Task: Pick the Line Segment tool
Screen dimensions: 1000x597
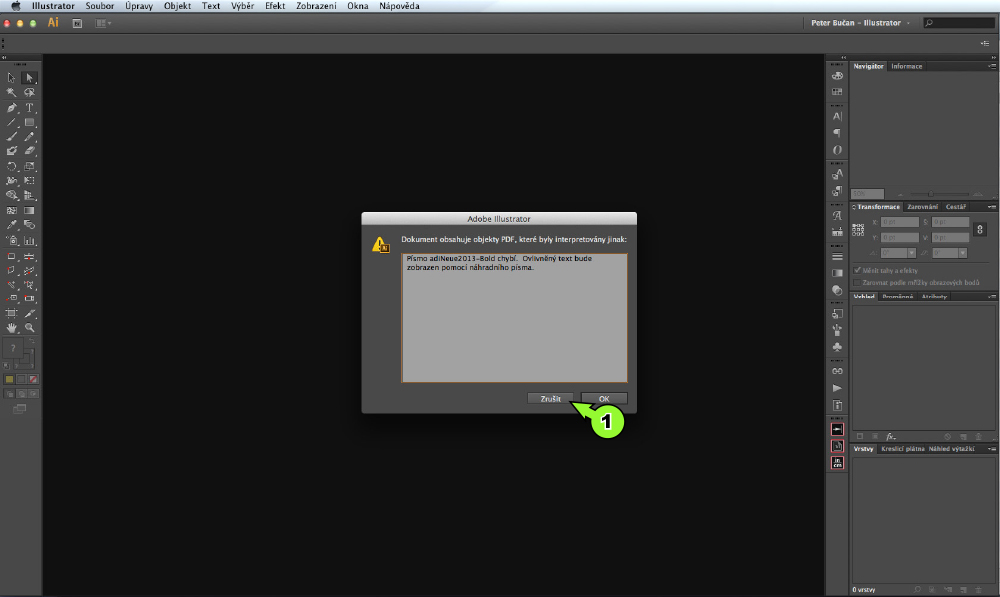Action: (11, 122)
